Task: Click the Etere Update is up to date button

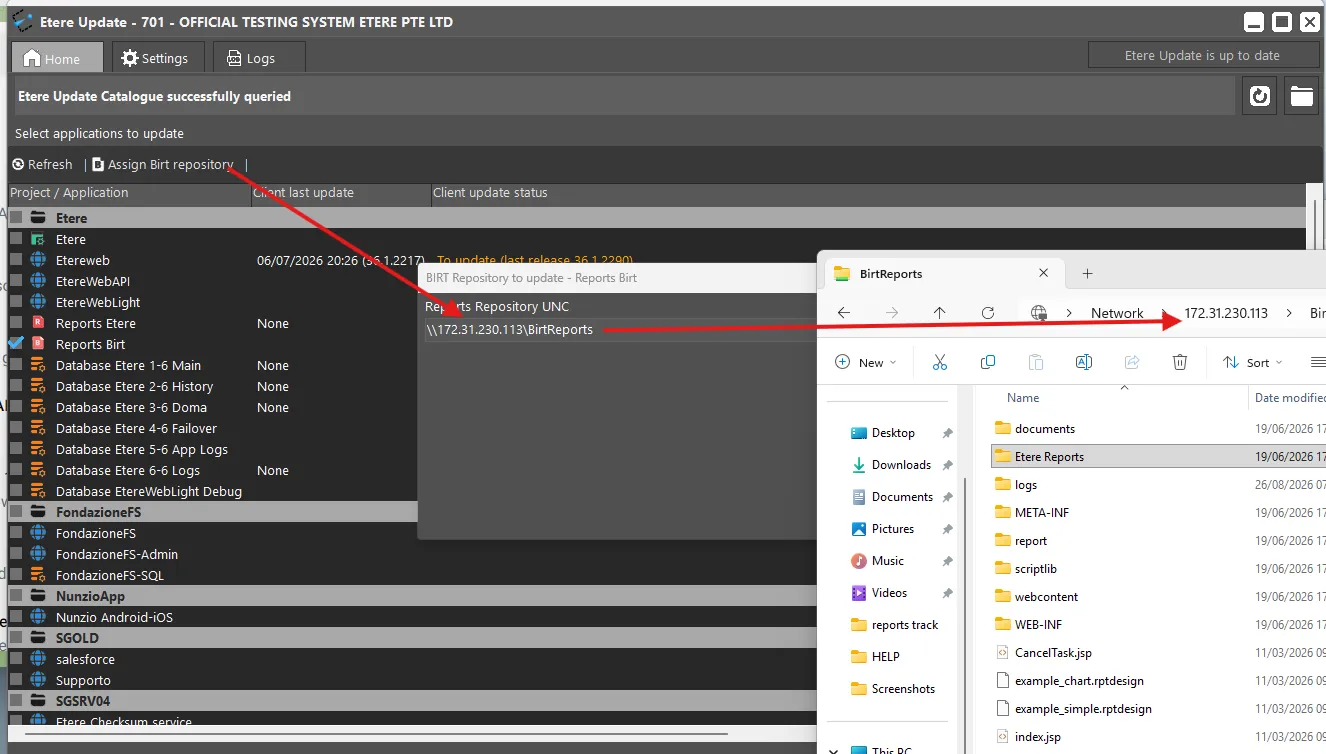Action: pyautogui.click(x=1201, y=56)
